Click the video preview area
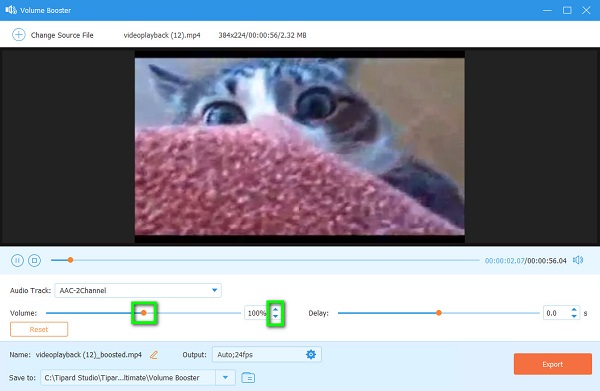This screenshot has width=600, height=391. pos(300,147)
